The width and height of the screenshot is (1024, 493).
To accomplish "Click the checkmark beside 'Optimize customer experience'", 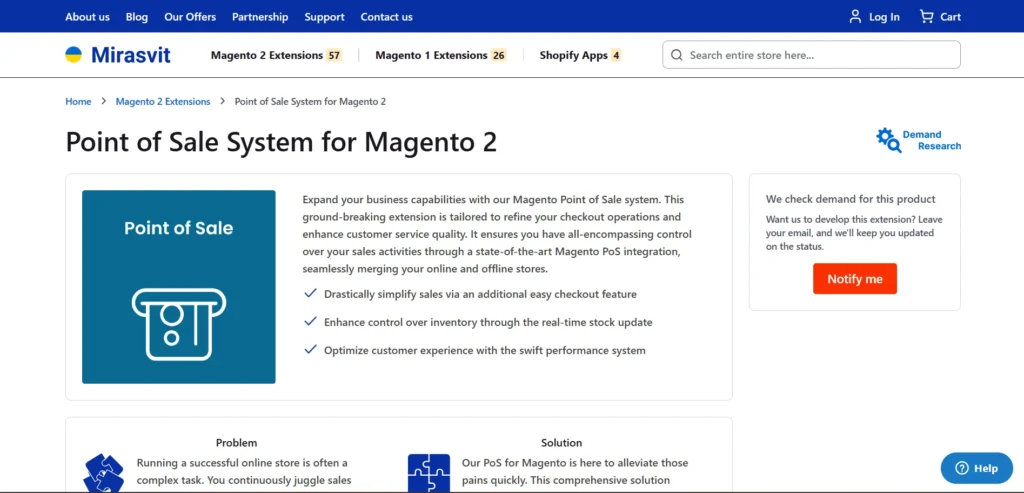I will (310, 349).
